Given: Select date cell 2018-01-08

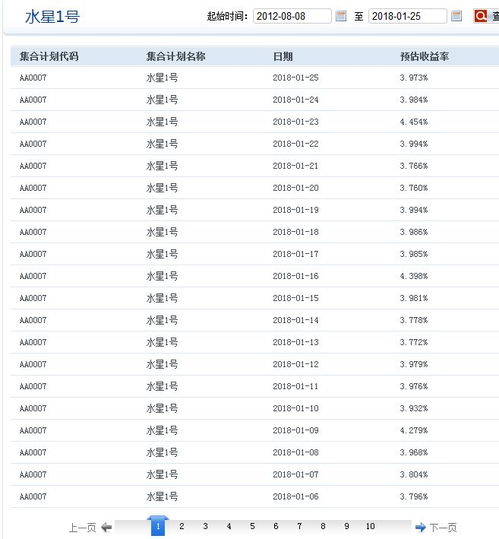Looking at the screenshot, I should (296, 452).
